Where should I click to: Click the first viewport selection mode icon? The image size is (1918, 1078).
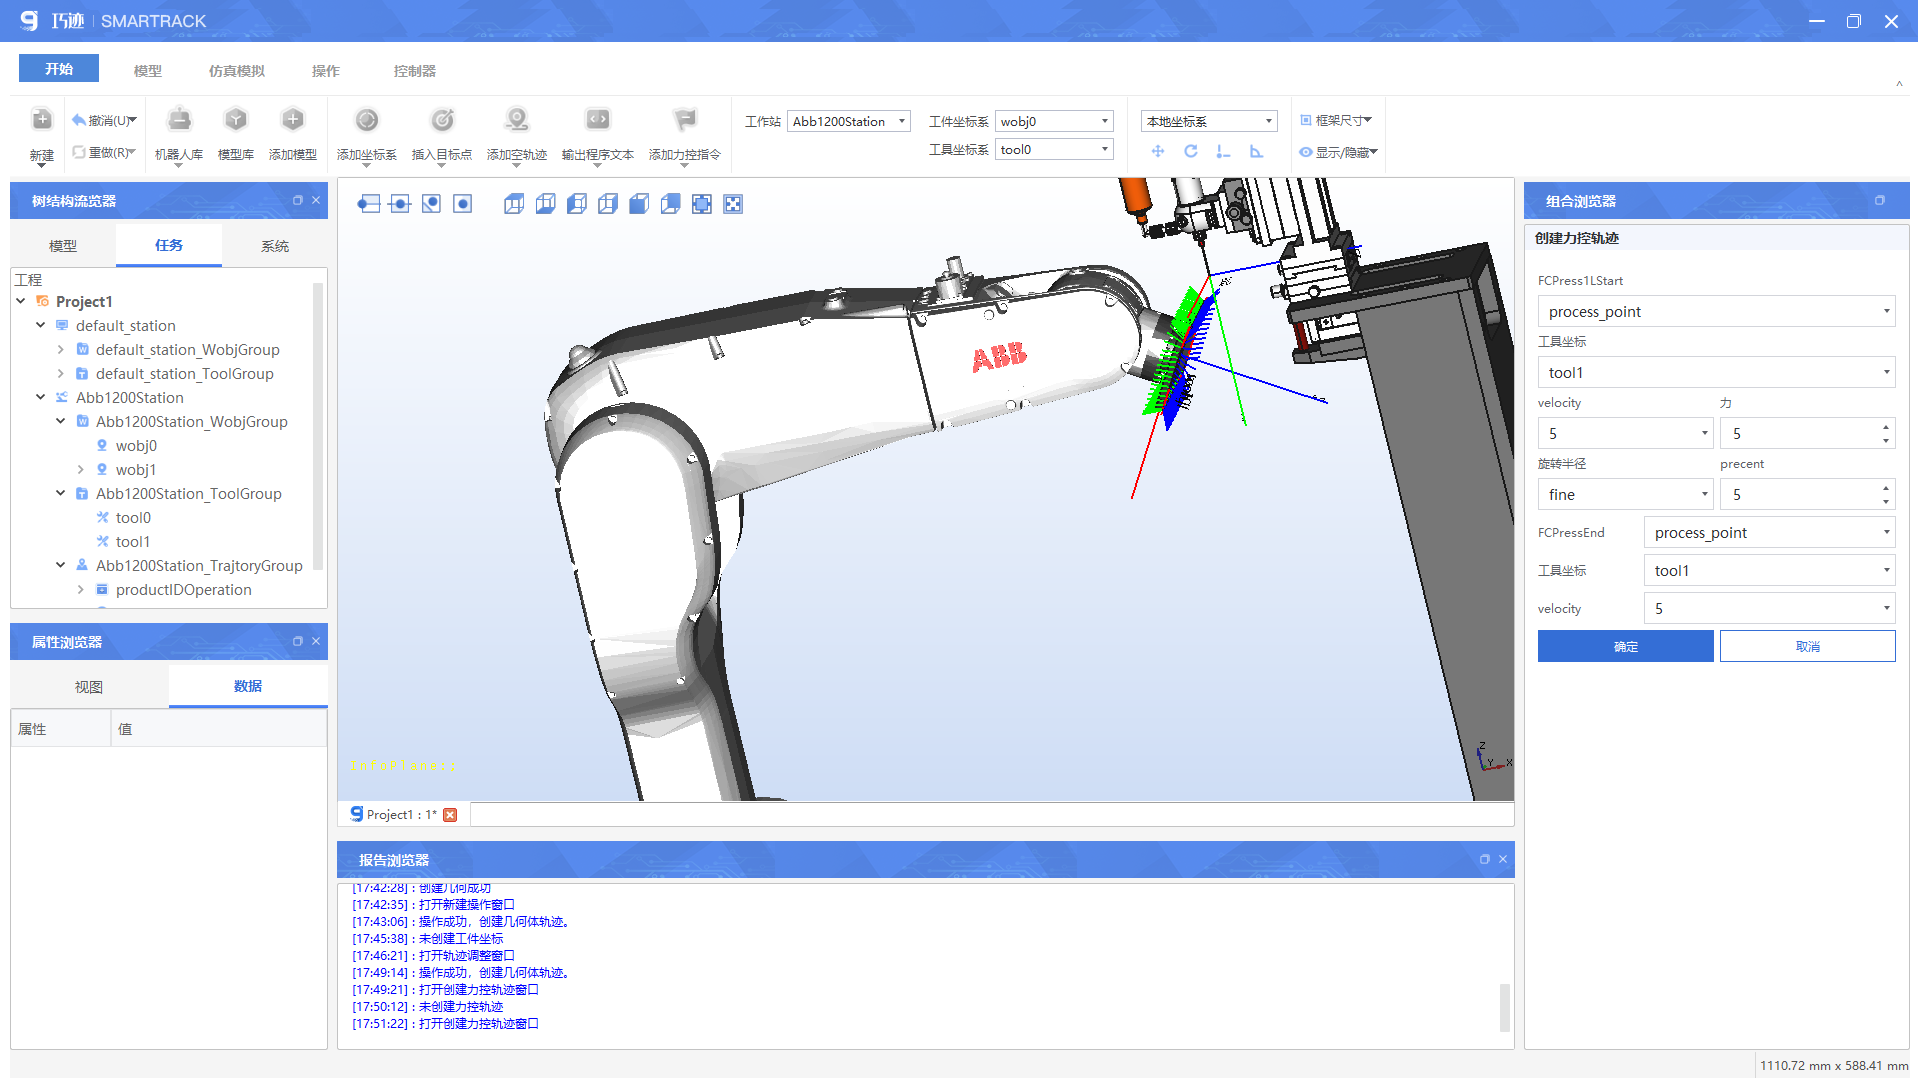(368, 204)
